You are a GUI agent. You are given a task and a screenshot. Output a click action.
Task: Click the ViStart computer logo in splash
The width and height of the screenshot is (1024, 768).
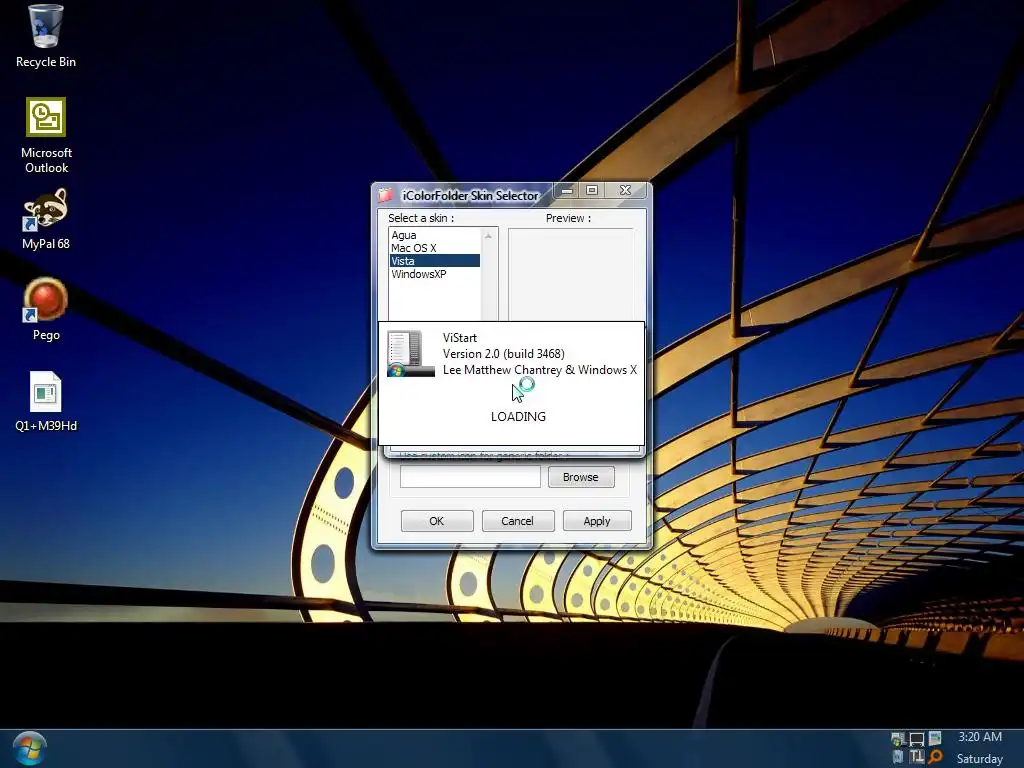point(410,353)
